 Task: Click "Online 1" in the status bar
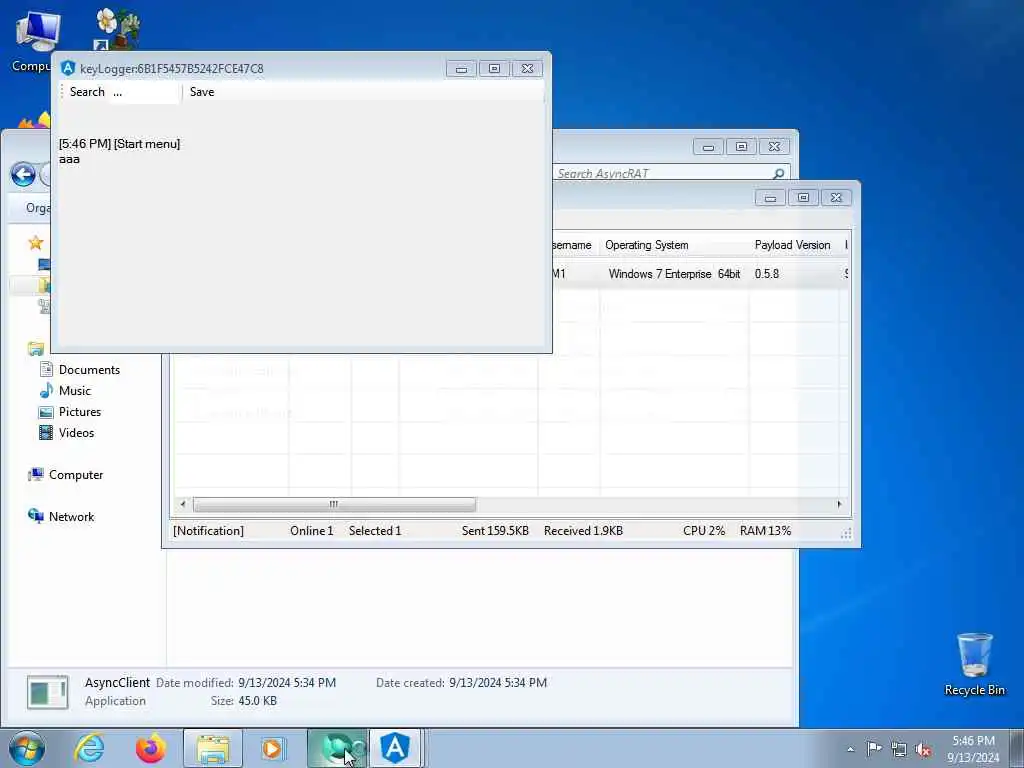click(x=312, y=531)
